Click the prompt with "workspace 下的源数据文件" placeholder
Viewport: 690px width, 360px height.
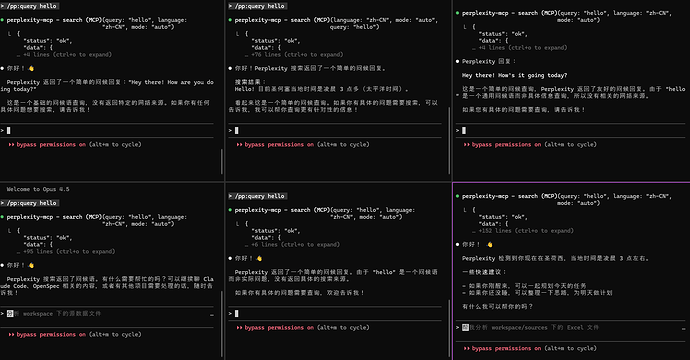pos(107,314)
